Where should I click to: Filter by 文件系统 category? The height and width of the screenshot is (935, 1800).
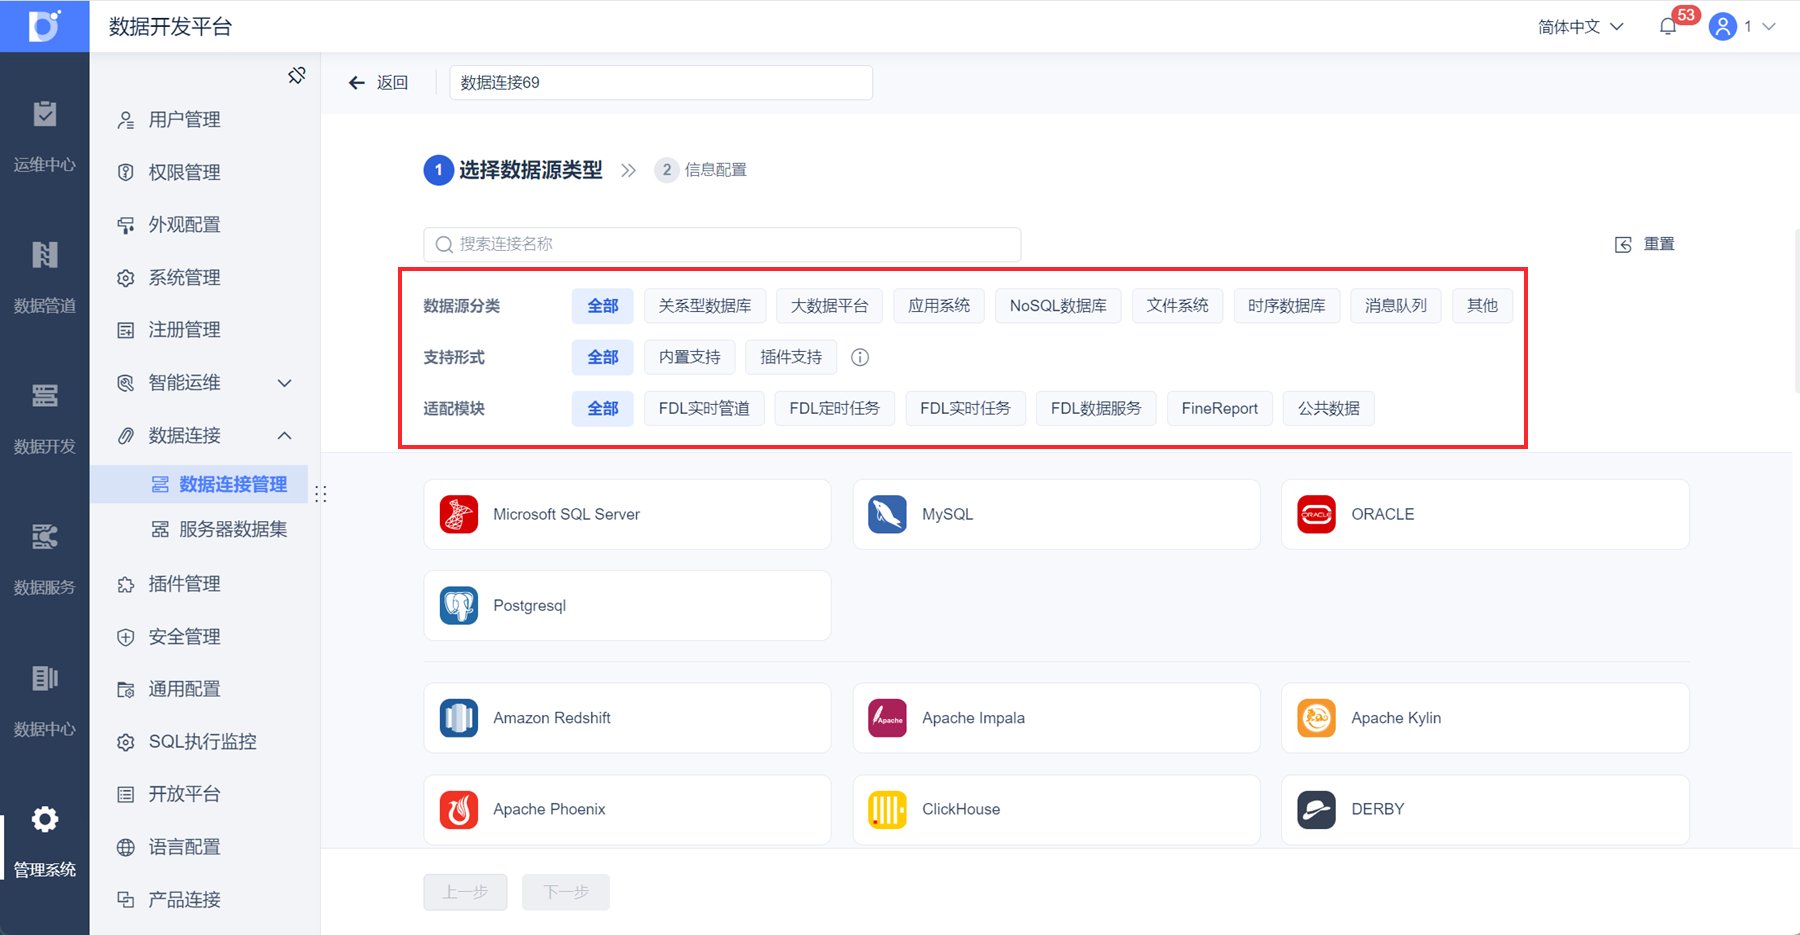(1178, 306)
